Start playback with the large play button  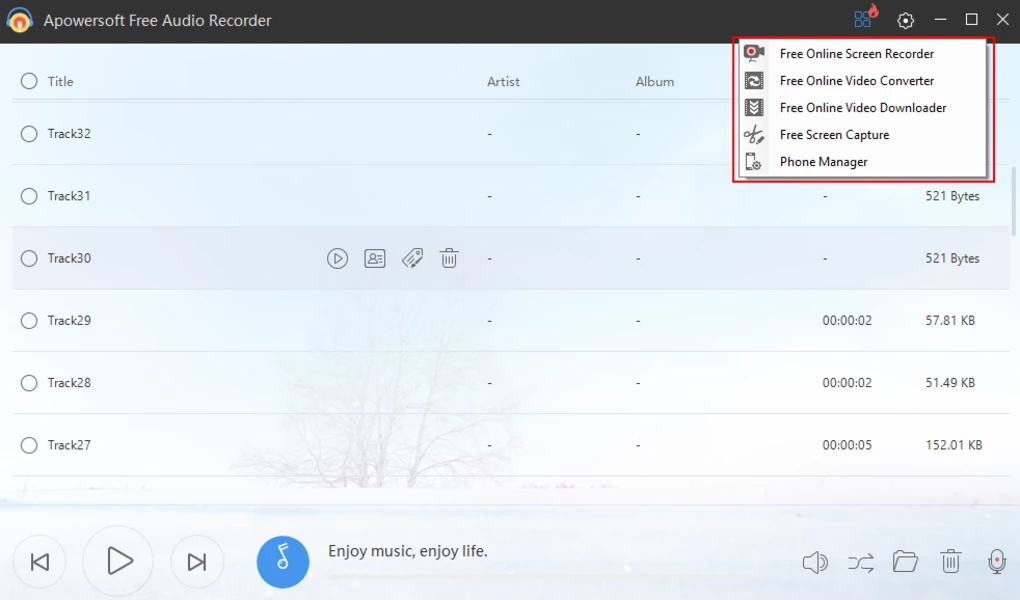pyautogui.click(x=118, y=561)
